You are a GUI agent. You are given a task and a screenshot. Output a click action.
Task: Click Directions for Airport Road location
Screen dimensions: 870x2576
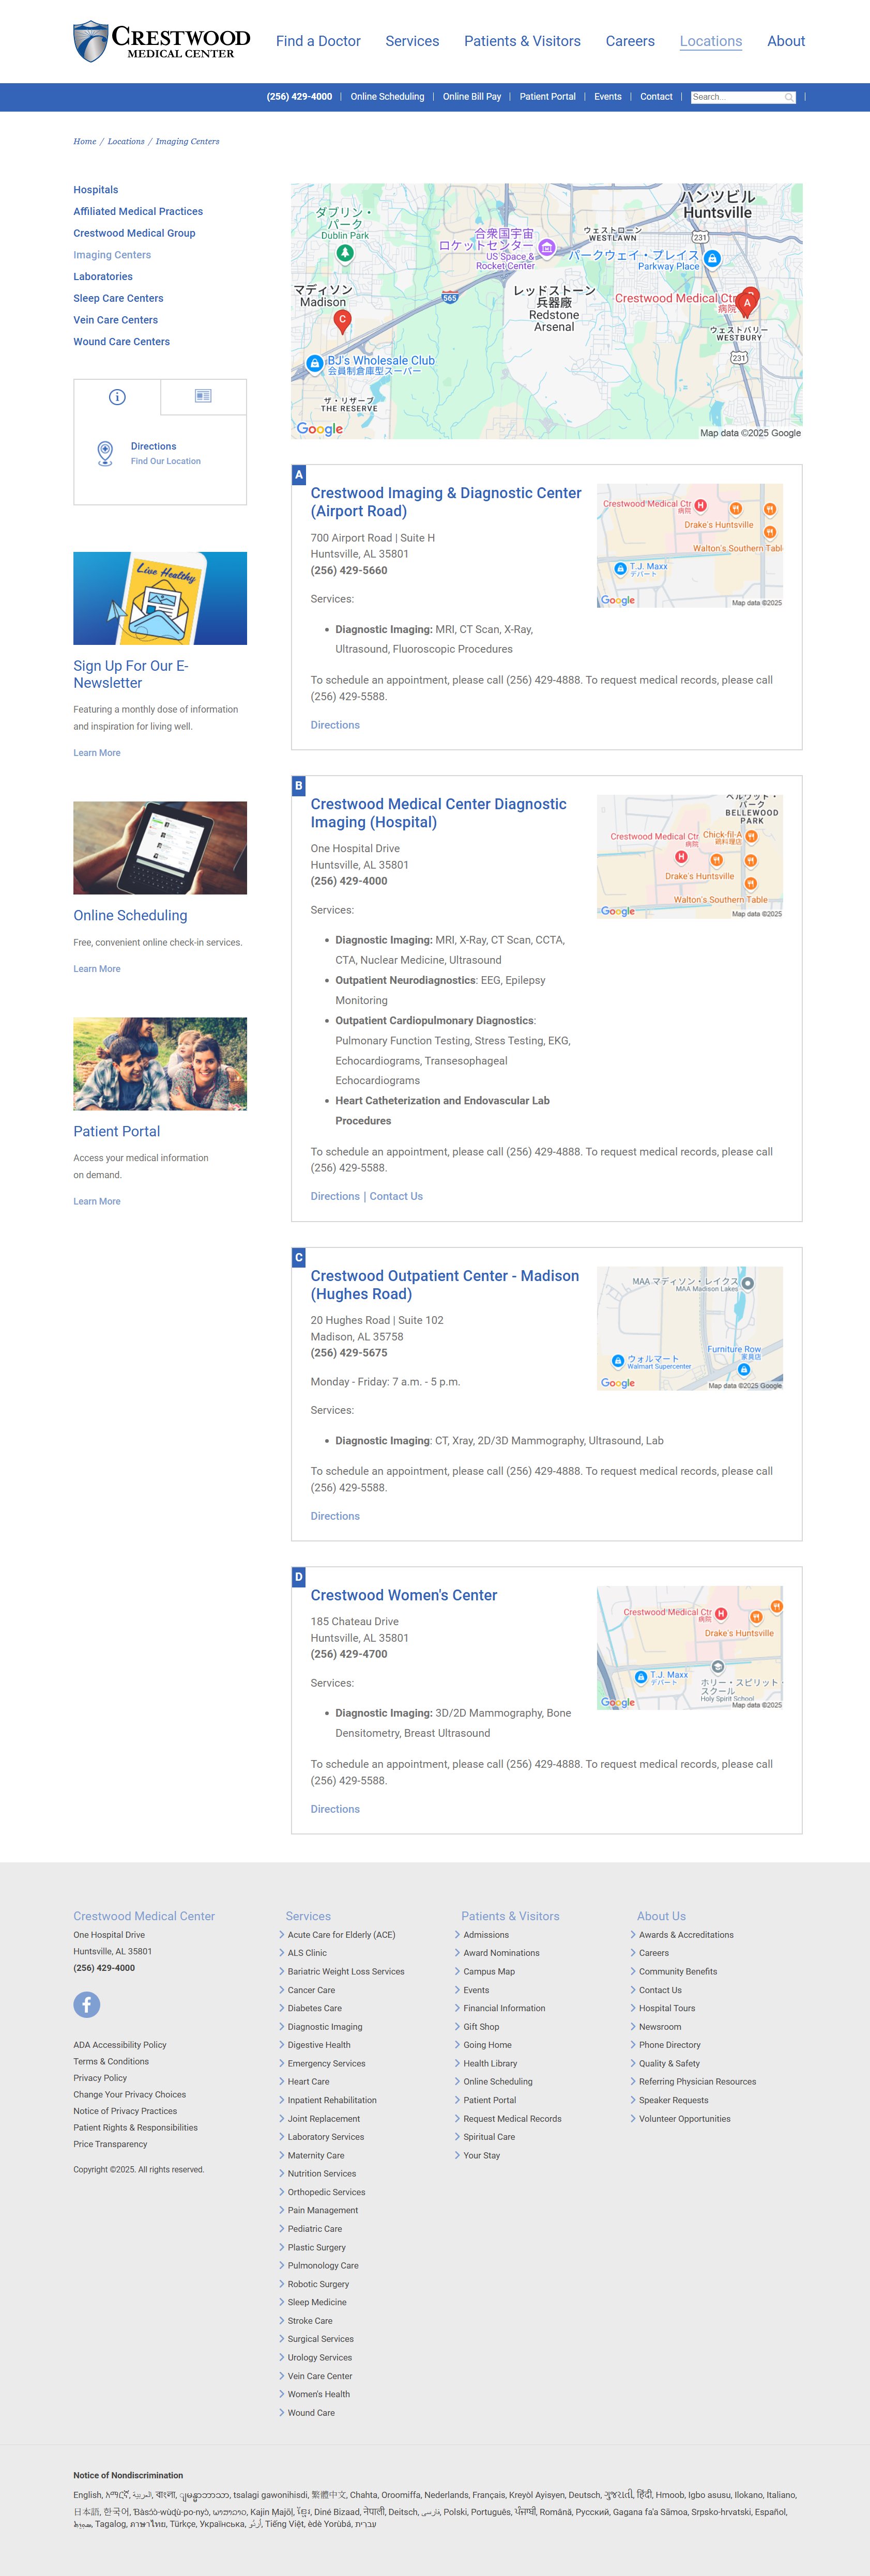335,725
